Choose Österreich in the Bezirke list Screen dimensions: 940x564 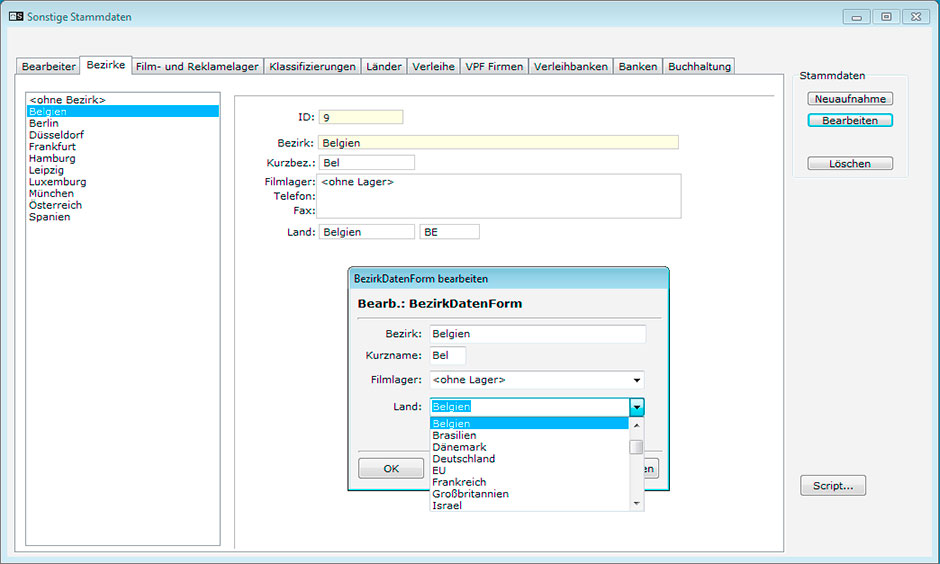pyautogui.click(x=55, y=205)
